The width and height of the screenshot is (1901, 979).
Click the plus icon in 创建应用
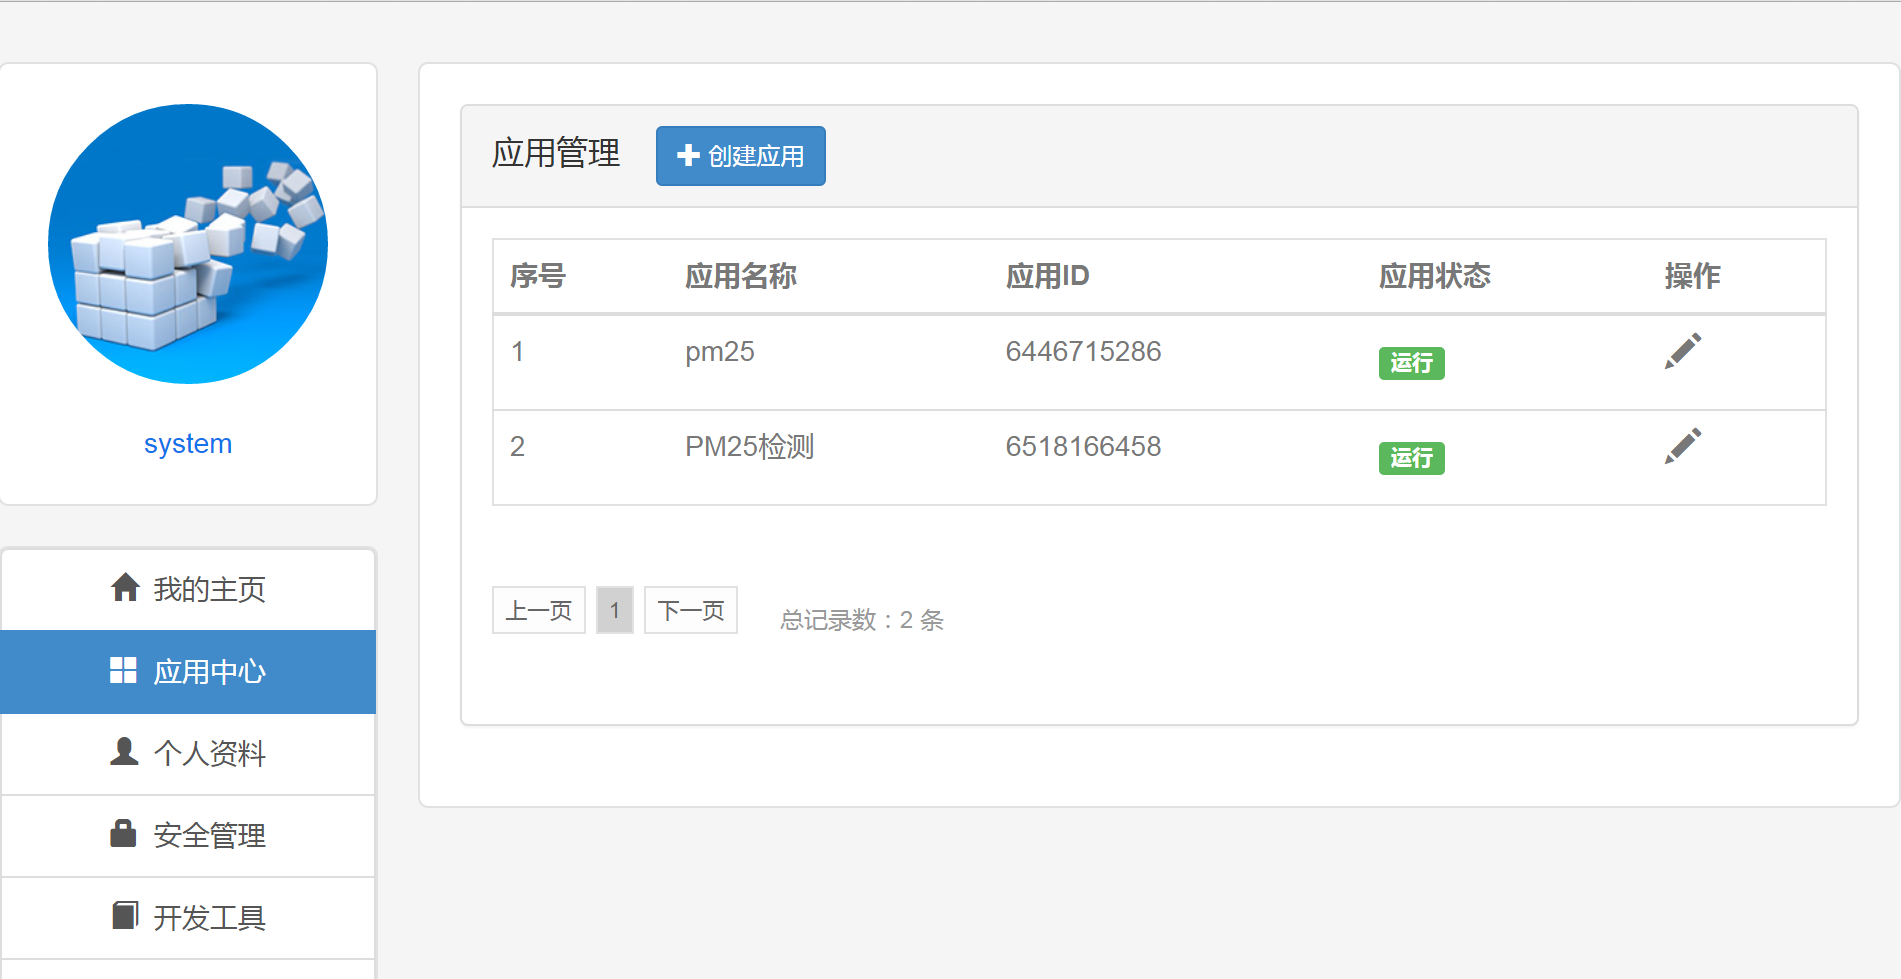click(x=688, y=155)
